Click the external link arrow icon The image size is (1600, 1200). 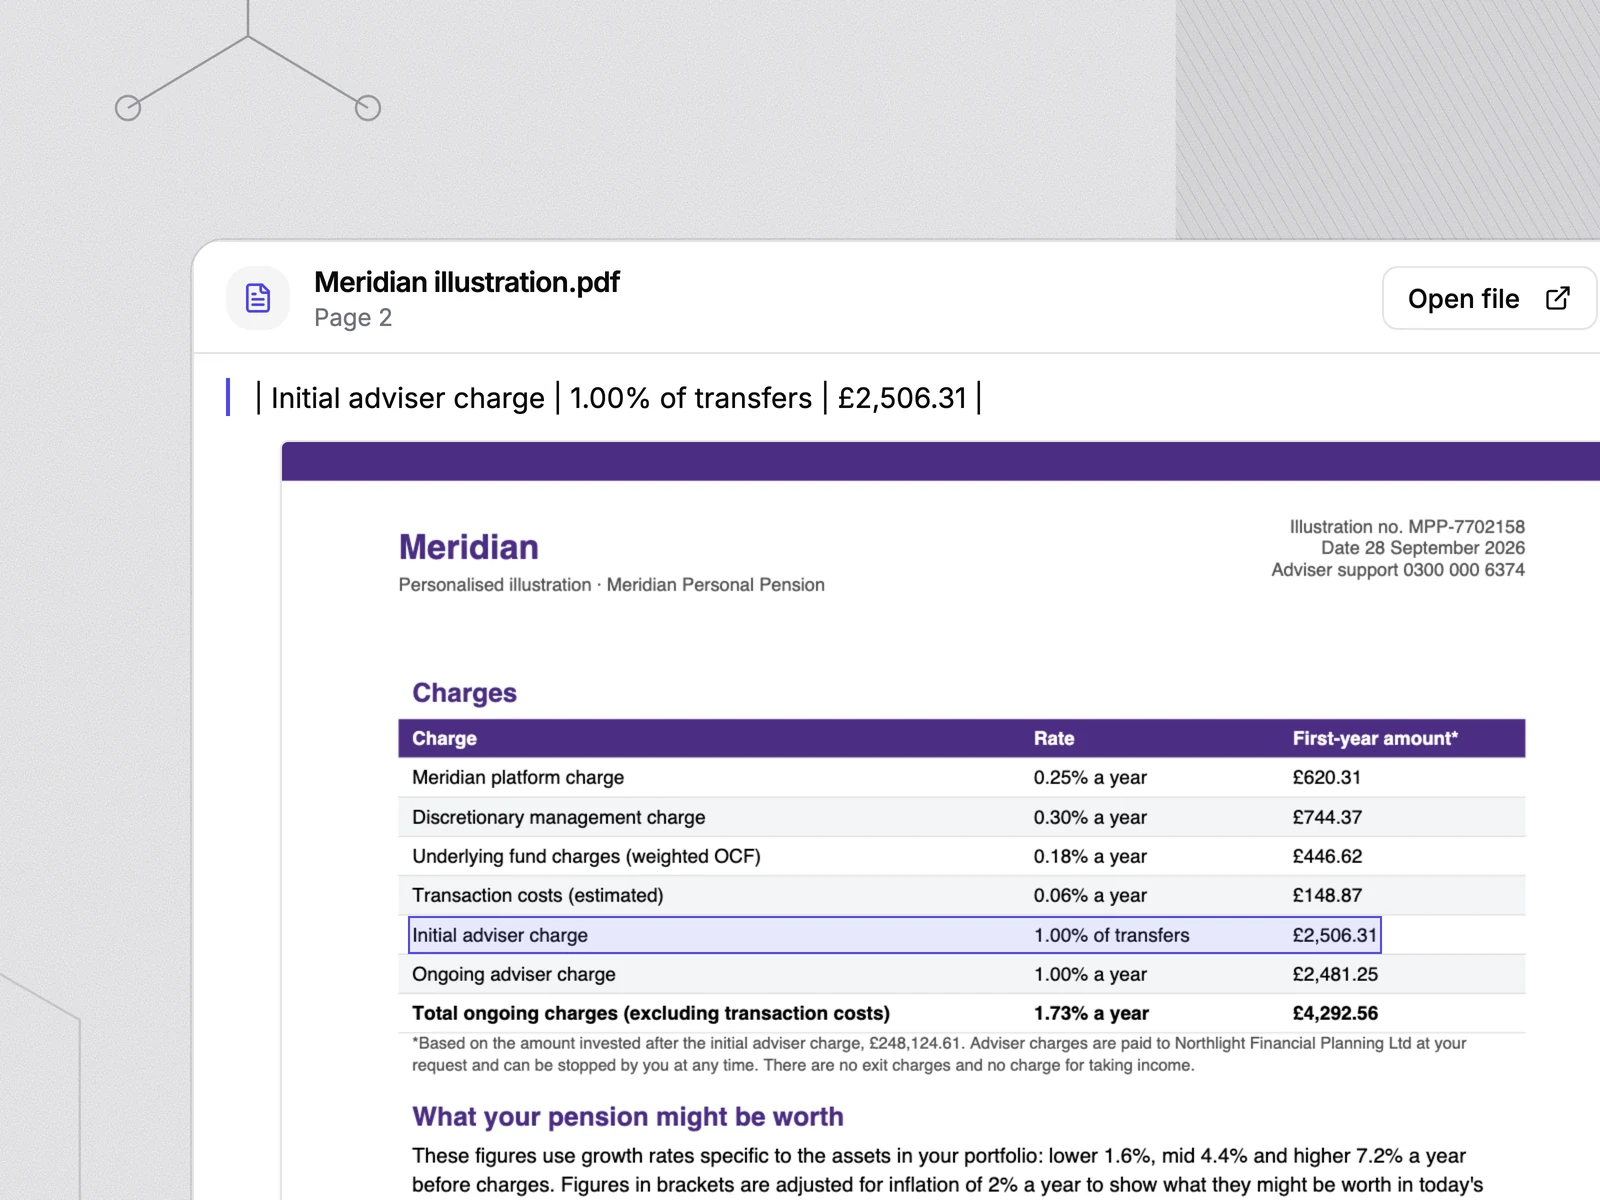coord(1557,298)
